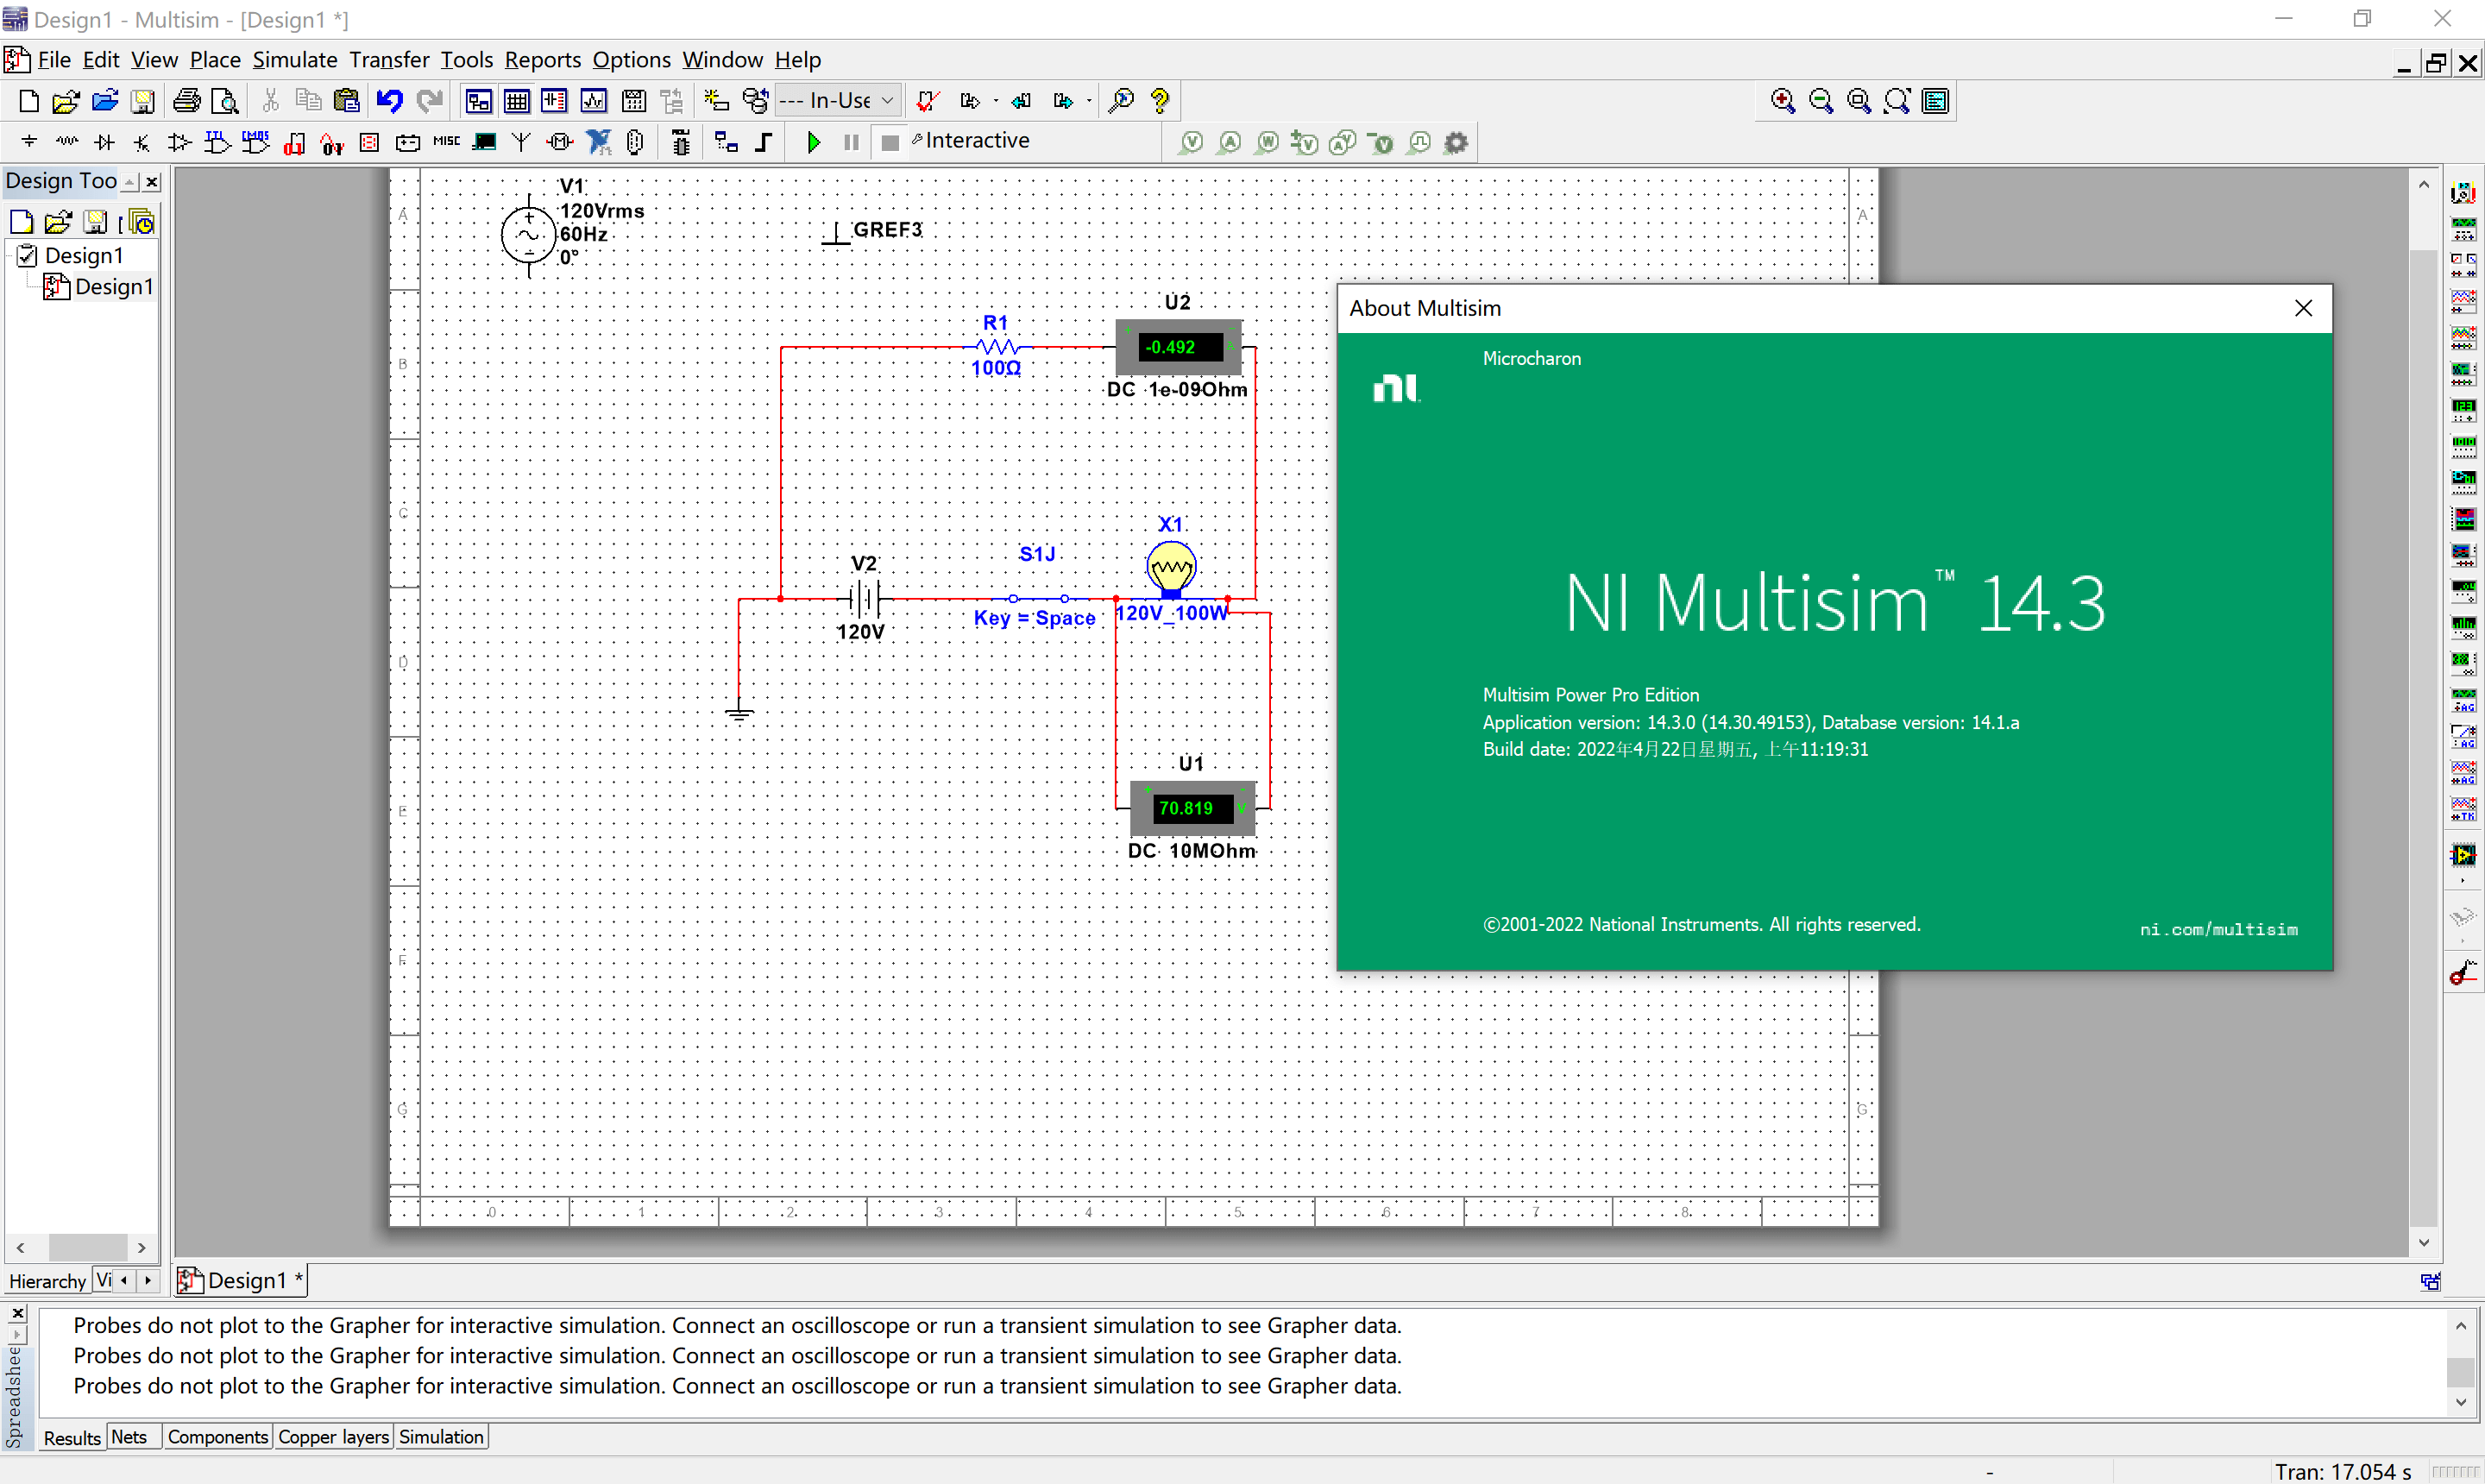
Task: Undo the last action with the blue arrow
Action: [x=390, y=101]
